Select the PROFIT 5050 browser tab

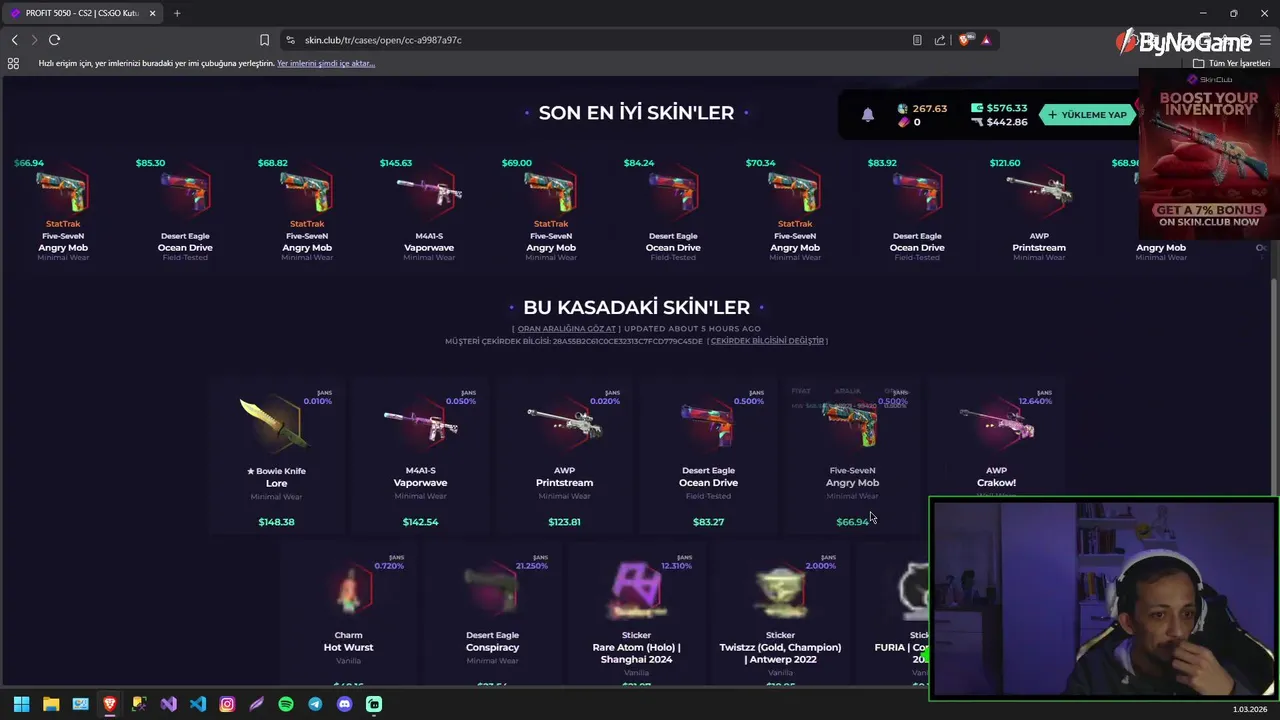pos(82,13)
